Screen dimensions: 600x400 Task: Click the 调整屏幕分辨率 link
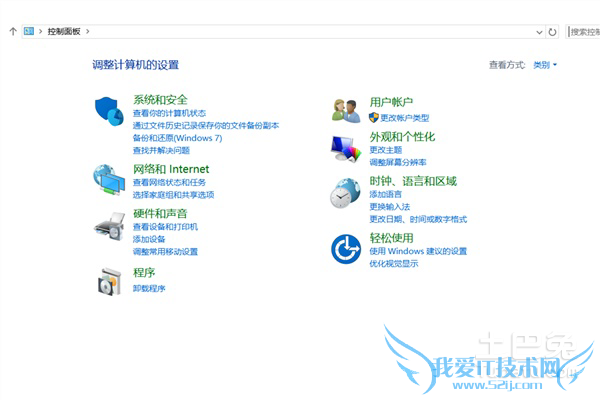pyautogui.click(x=398, y=162)
